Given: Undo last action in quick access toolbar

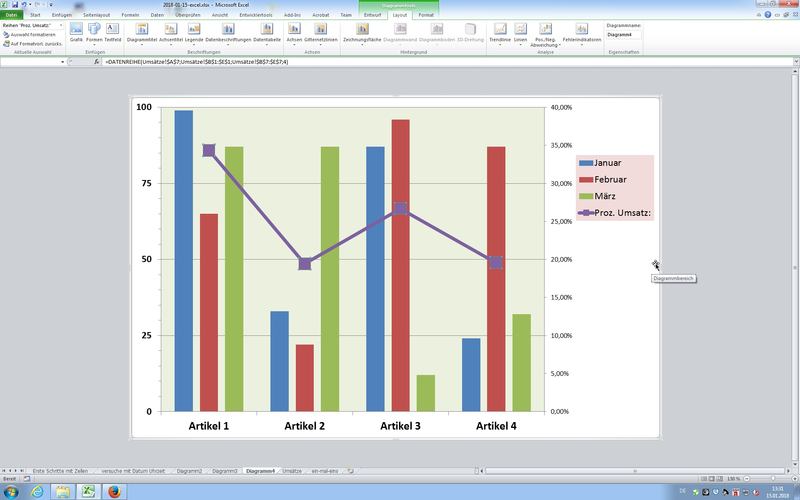Looking at the screenshot, I should [x=23, y=5].
